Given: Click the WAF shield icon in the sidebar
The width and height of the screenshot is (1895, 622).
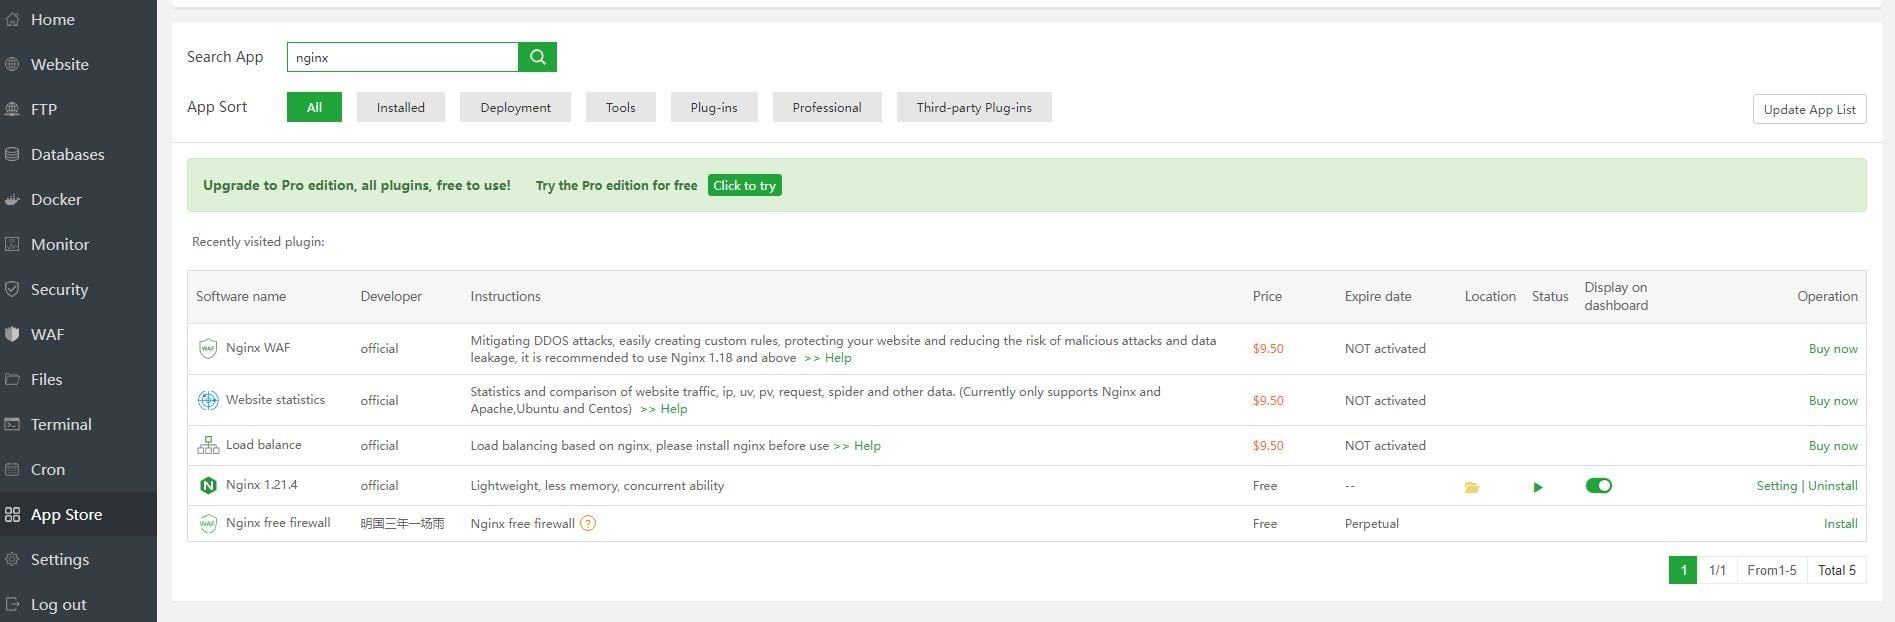Looking at the screenshot, I should click(12, 334).
